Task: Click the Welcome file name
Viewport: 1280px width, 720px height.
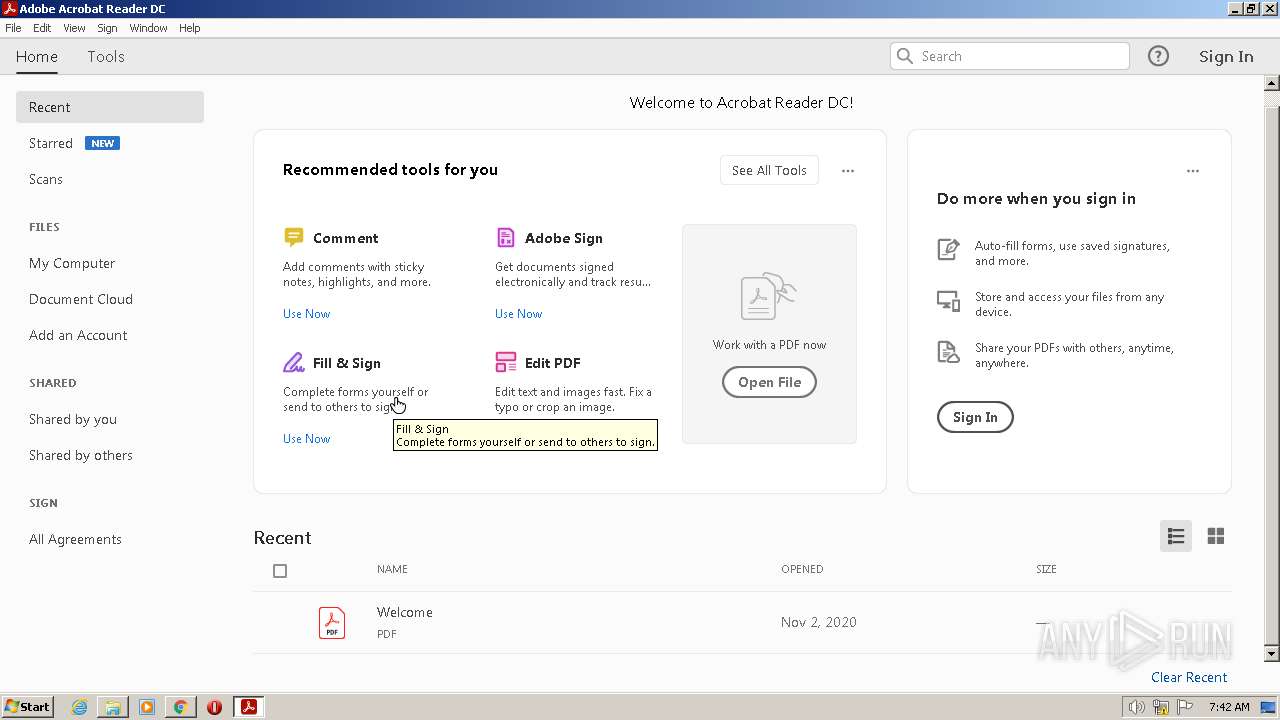Action: (x=404, y=612)
